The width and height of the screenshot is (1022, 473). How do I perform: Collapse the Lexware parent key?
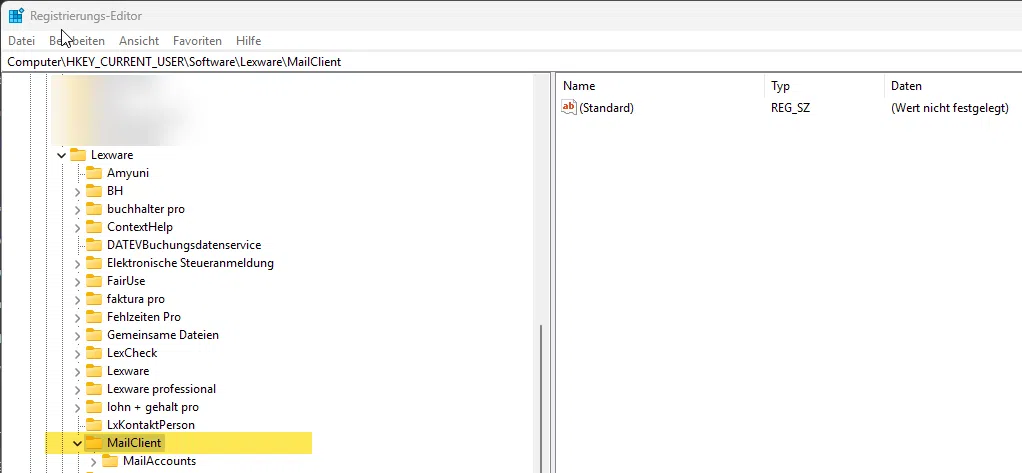(61, 156)
